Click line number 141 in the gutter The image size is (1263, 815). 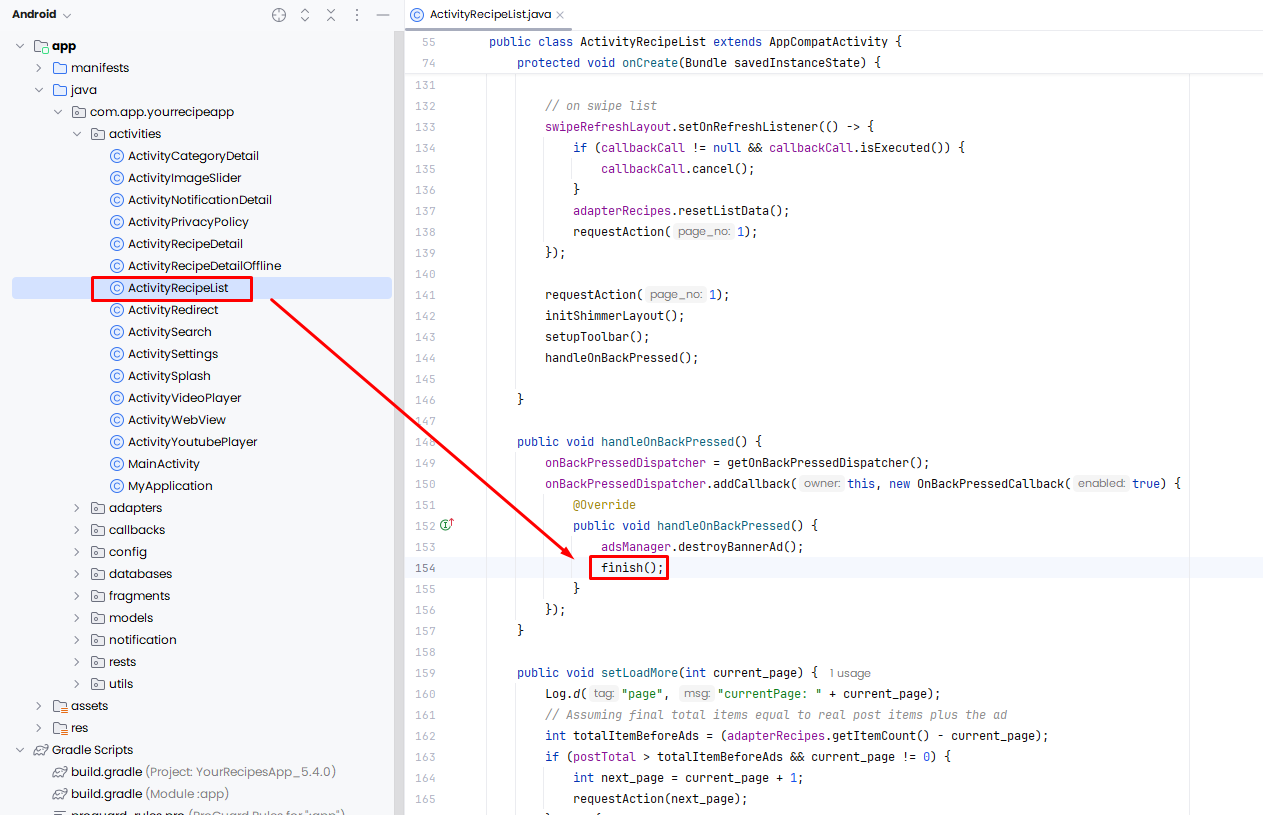coord(424,295)
